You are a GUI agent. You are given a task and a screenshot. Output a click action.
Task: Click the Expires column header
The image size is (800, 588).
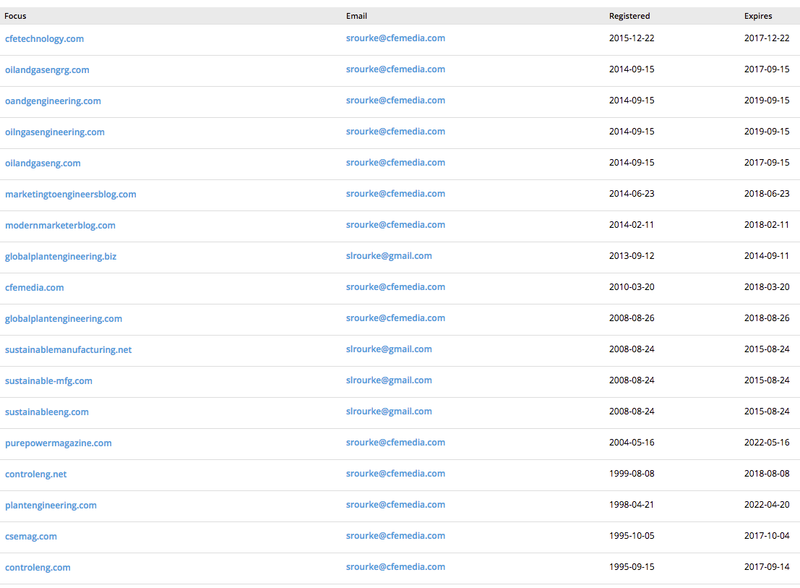click(x=758, y=16)
